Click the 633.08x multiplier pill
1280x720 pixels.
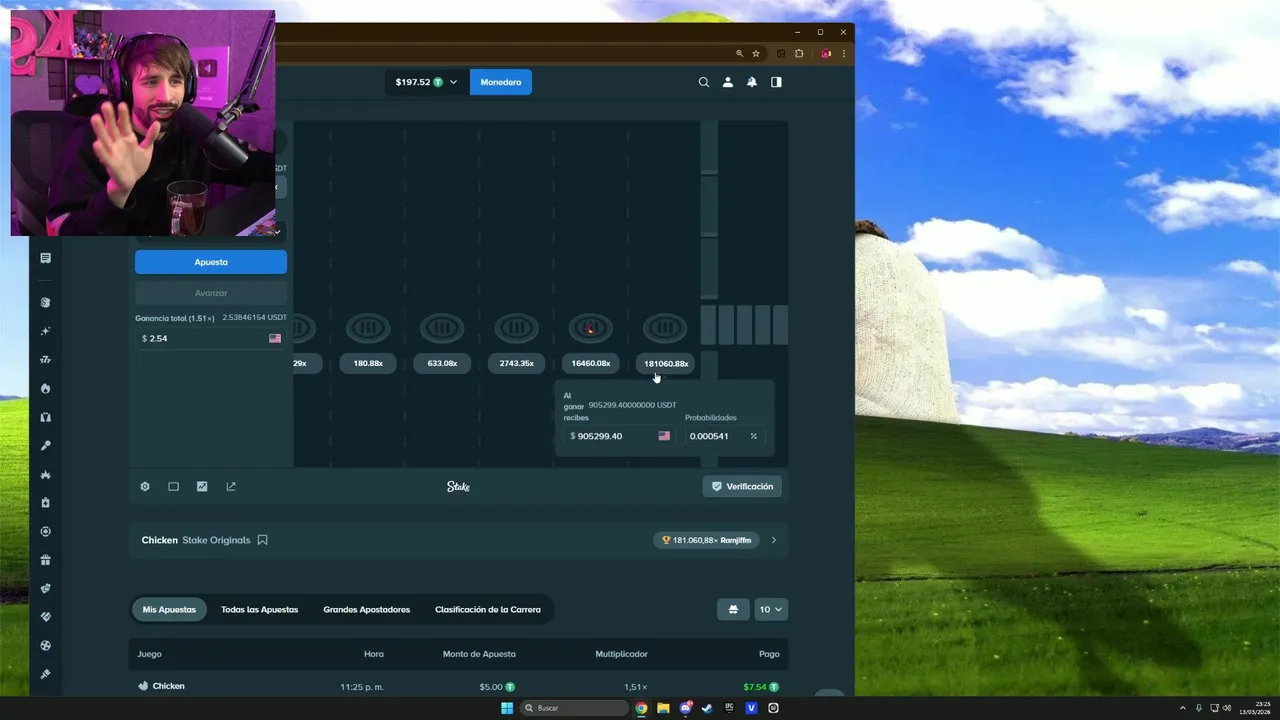coord(442,363)
